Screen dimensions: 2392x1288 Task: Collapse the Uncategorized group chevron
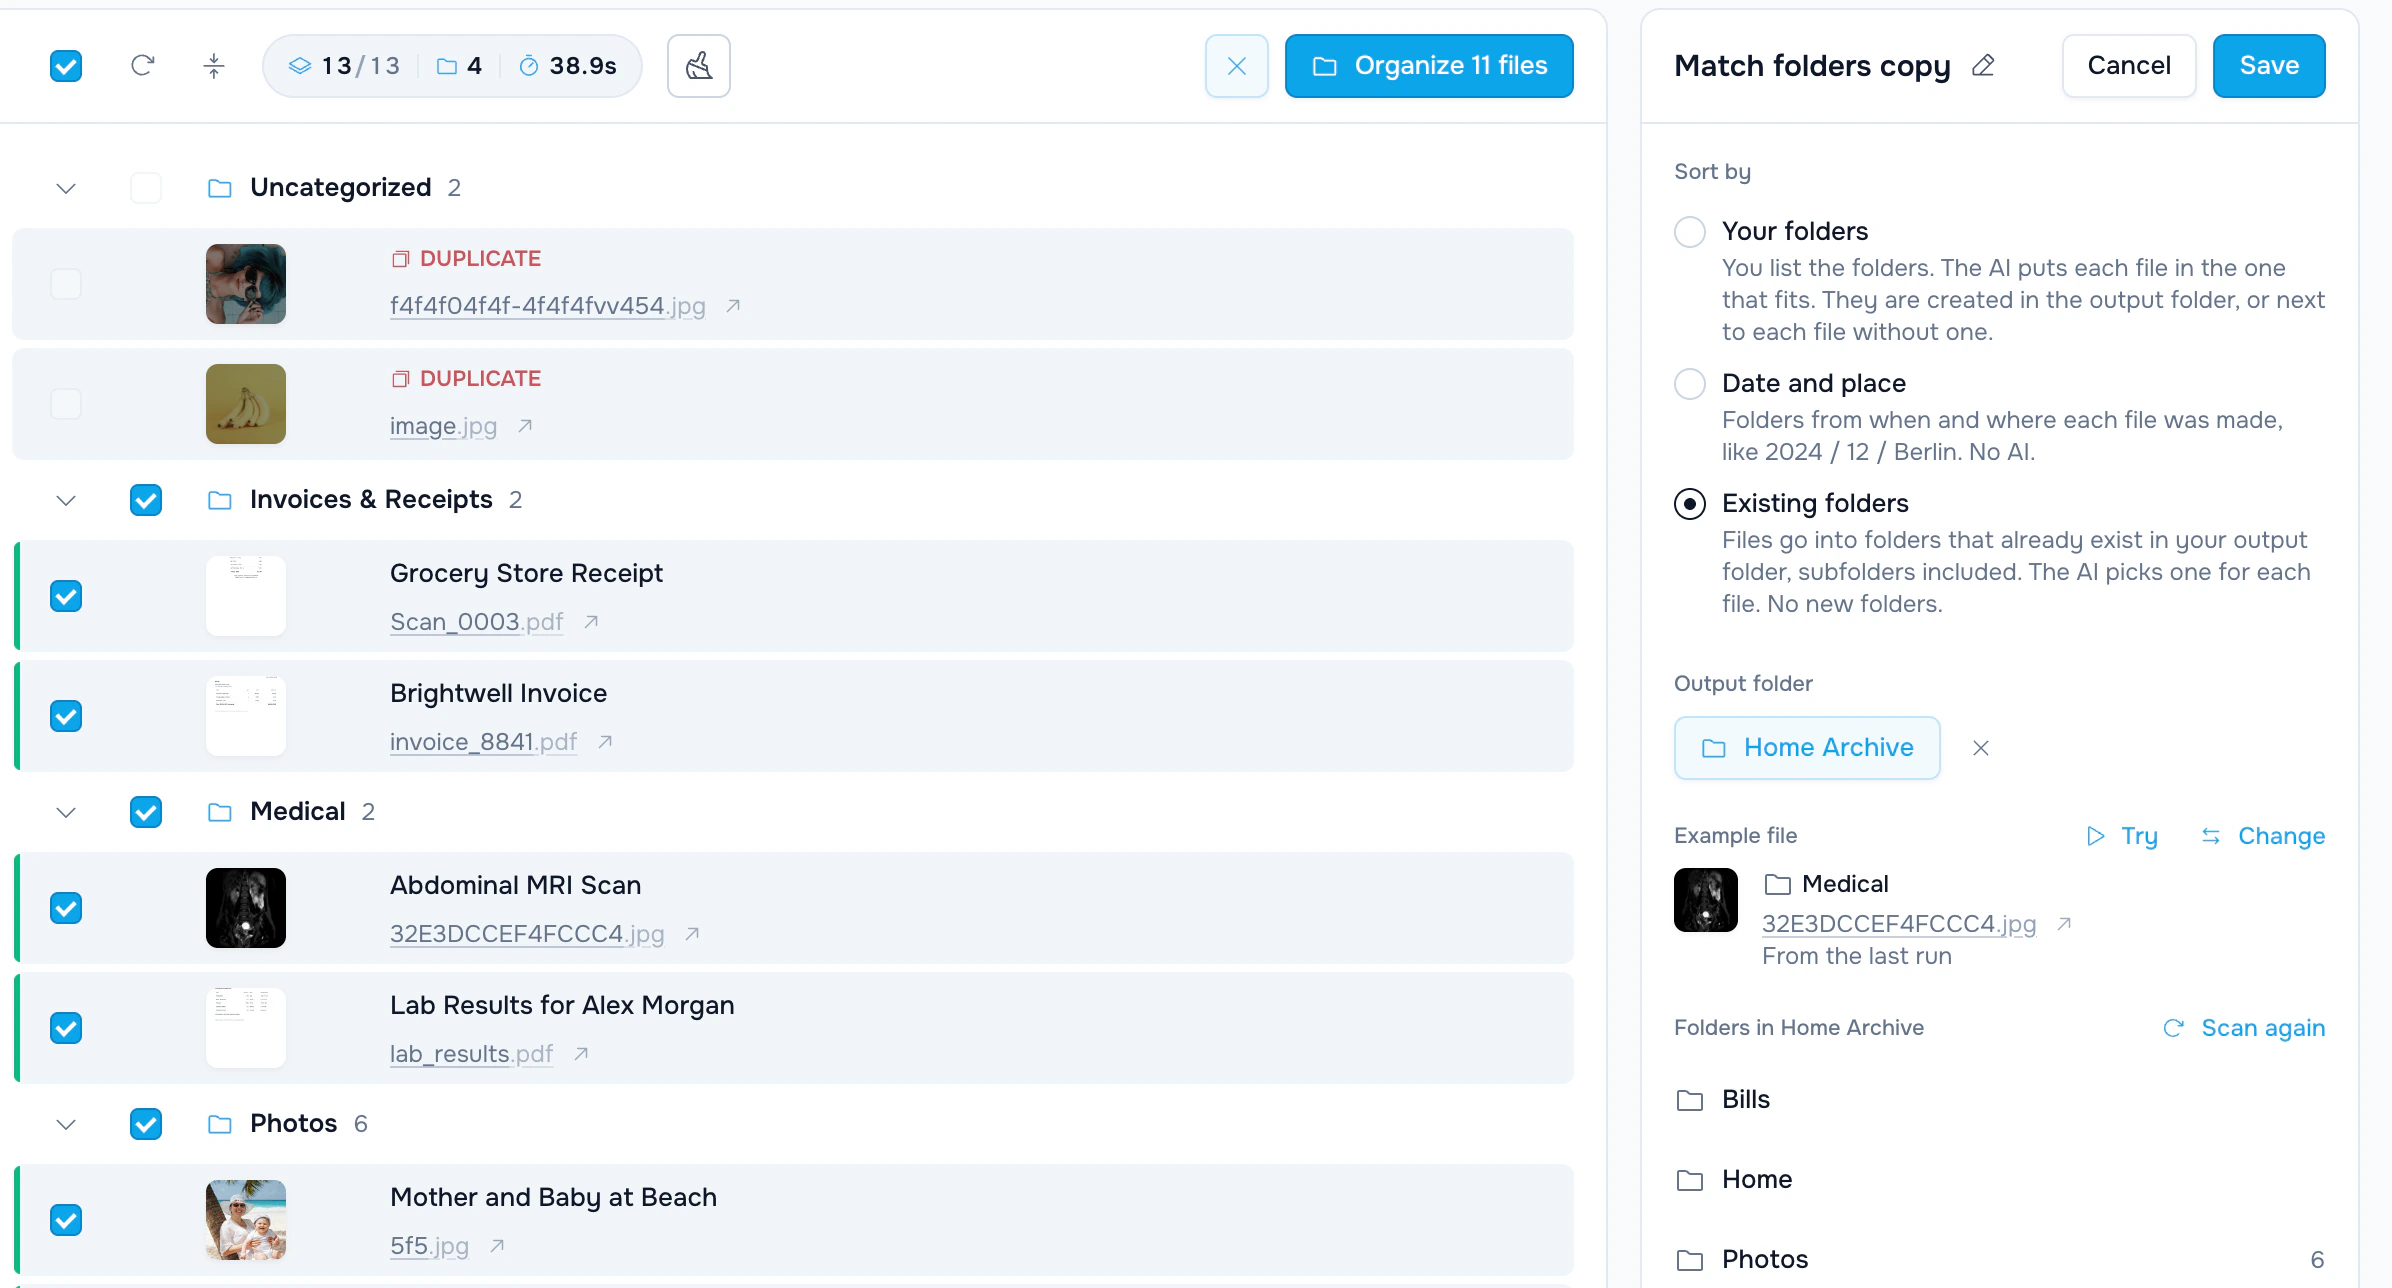(x=66, y=188)
